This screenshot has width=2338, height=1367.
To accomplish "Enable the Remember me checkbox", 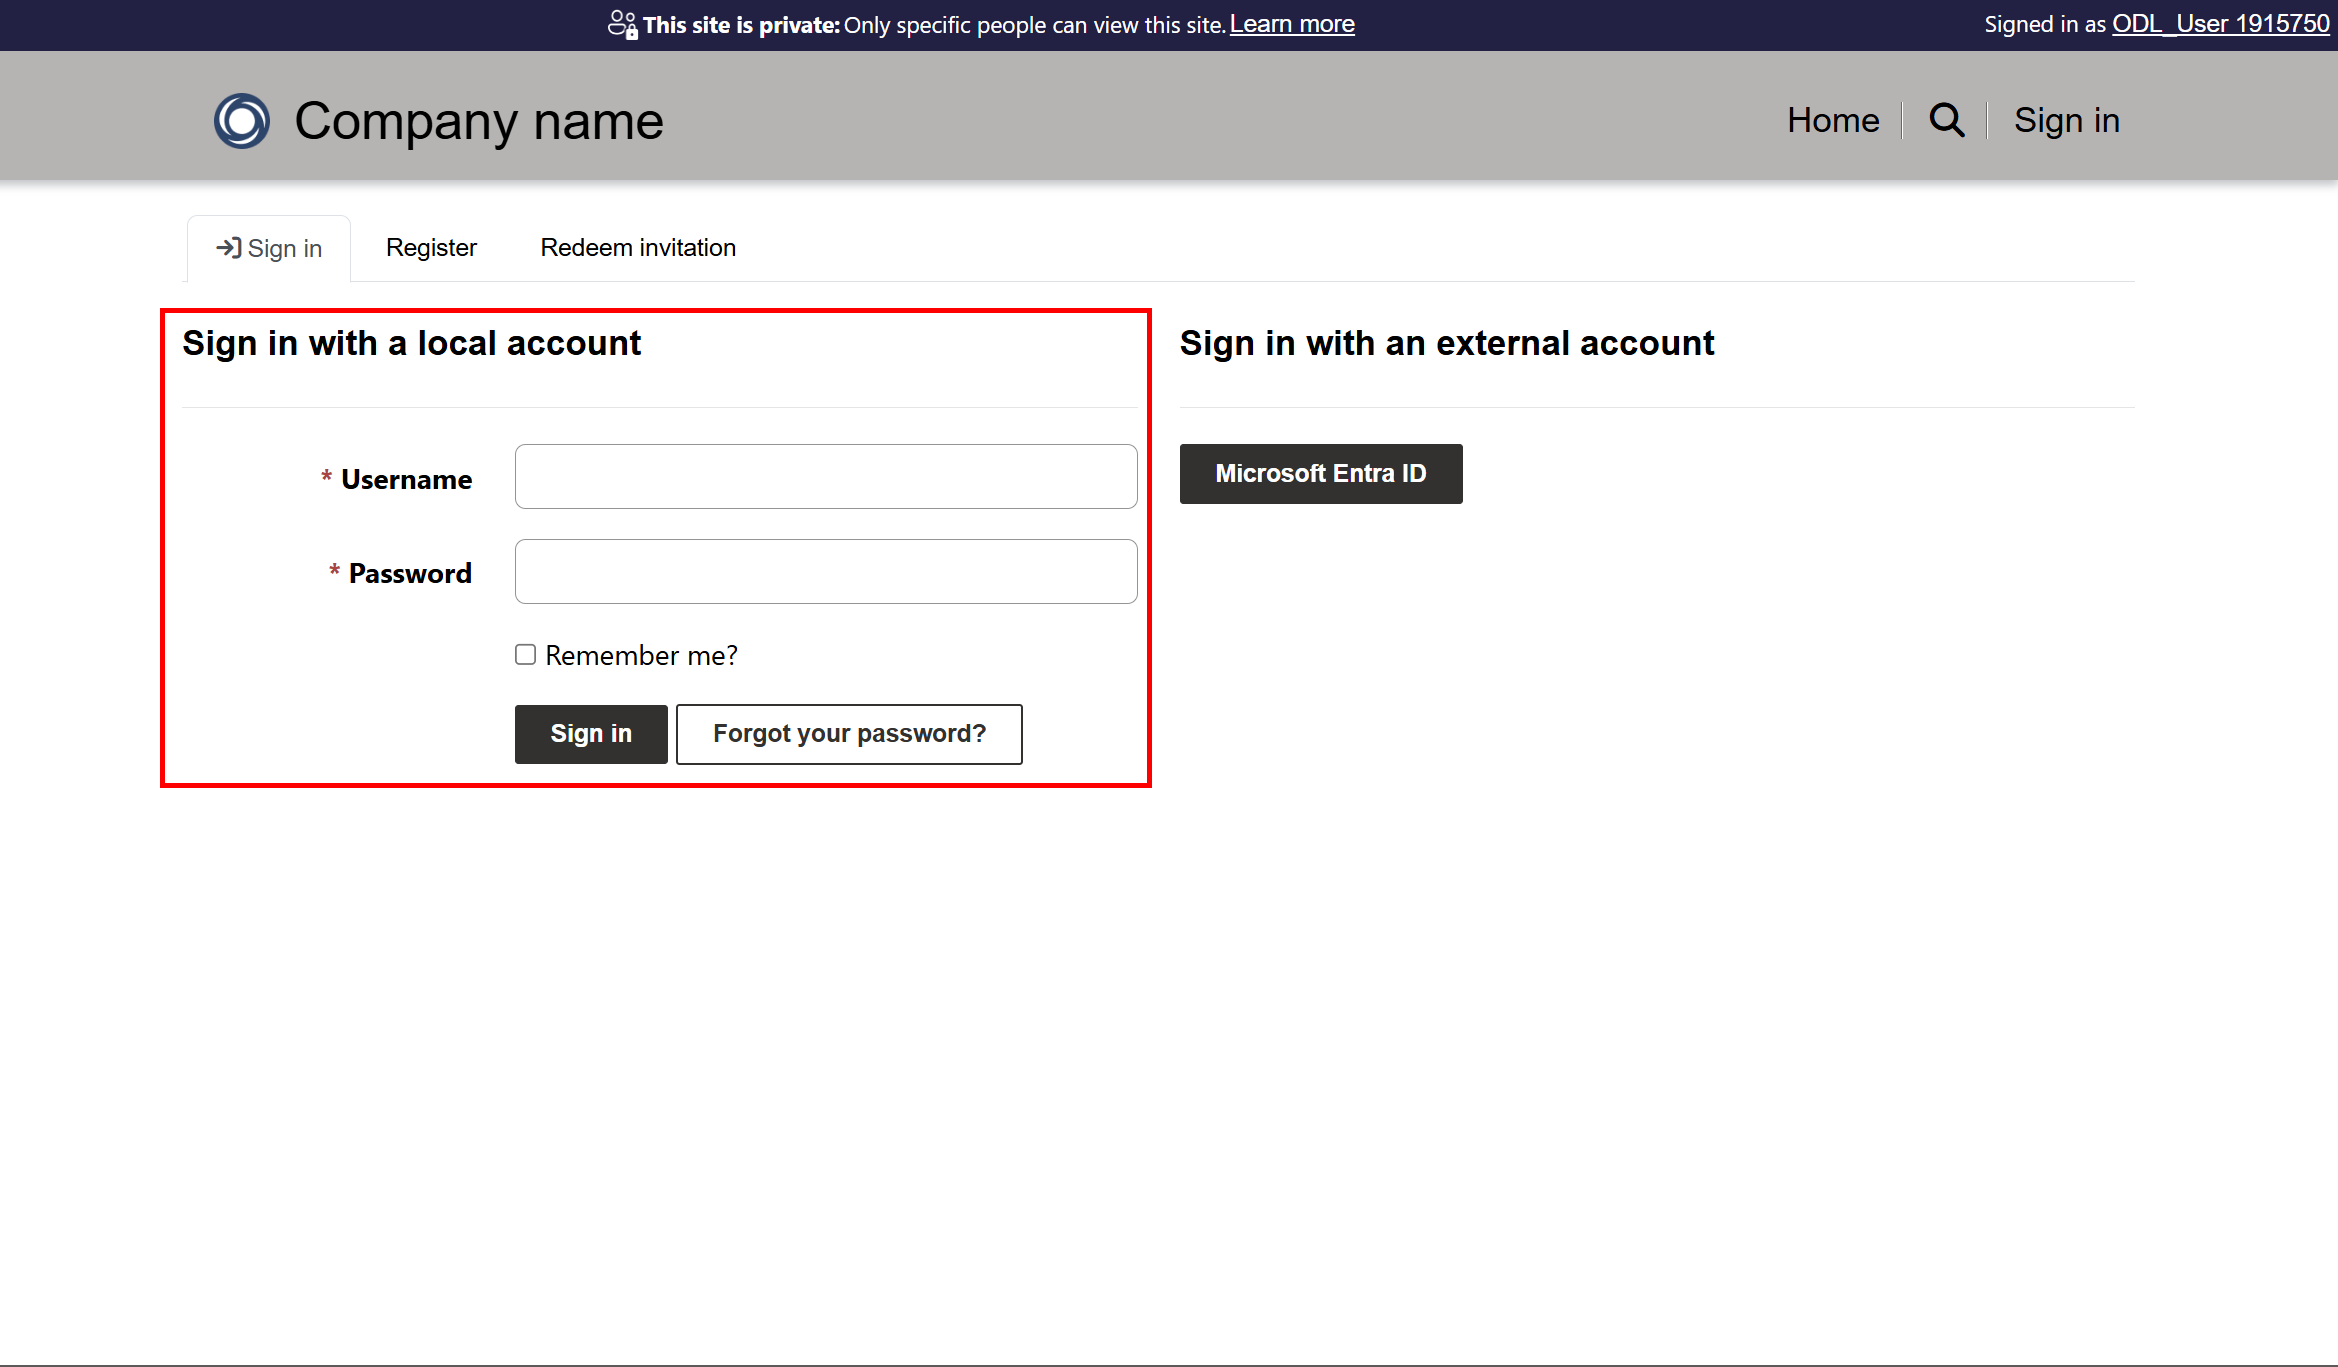I will point(525,654).
